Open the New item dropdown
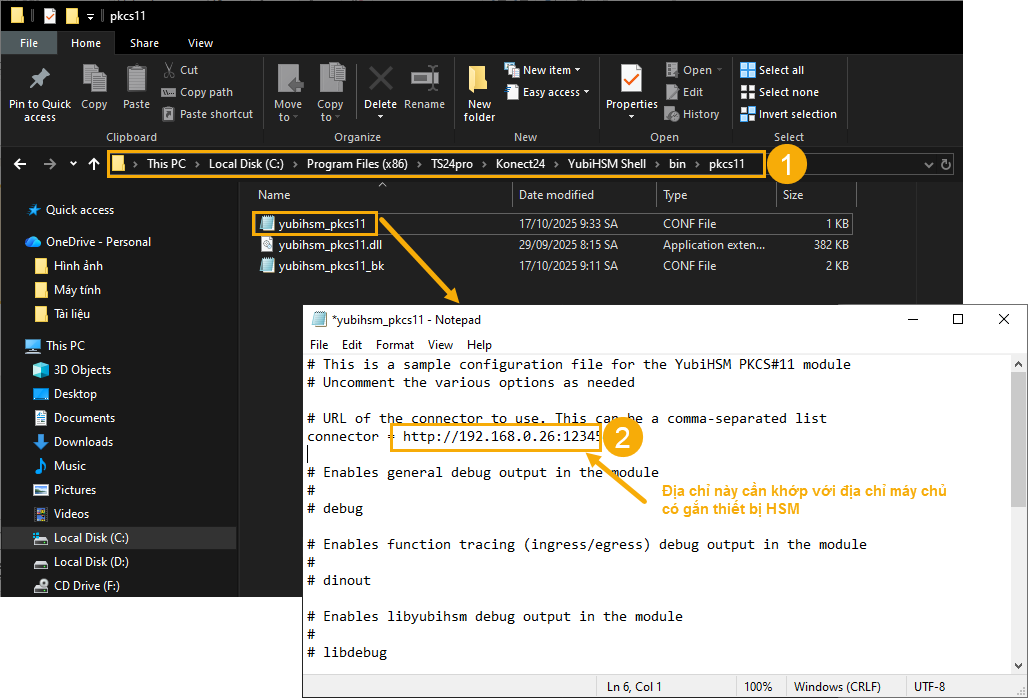Viewport: 1028px width, 698px height. click(542, 70)
